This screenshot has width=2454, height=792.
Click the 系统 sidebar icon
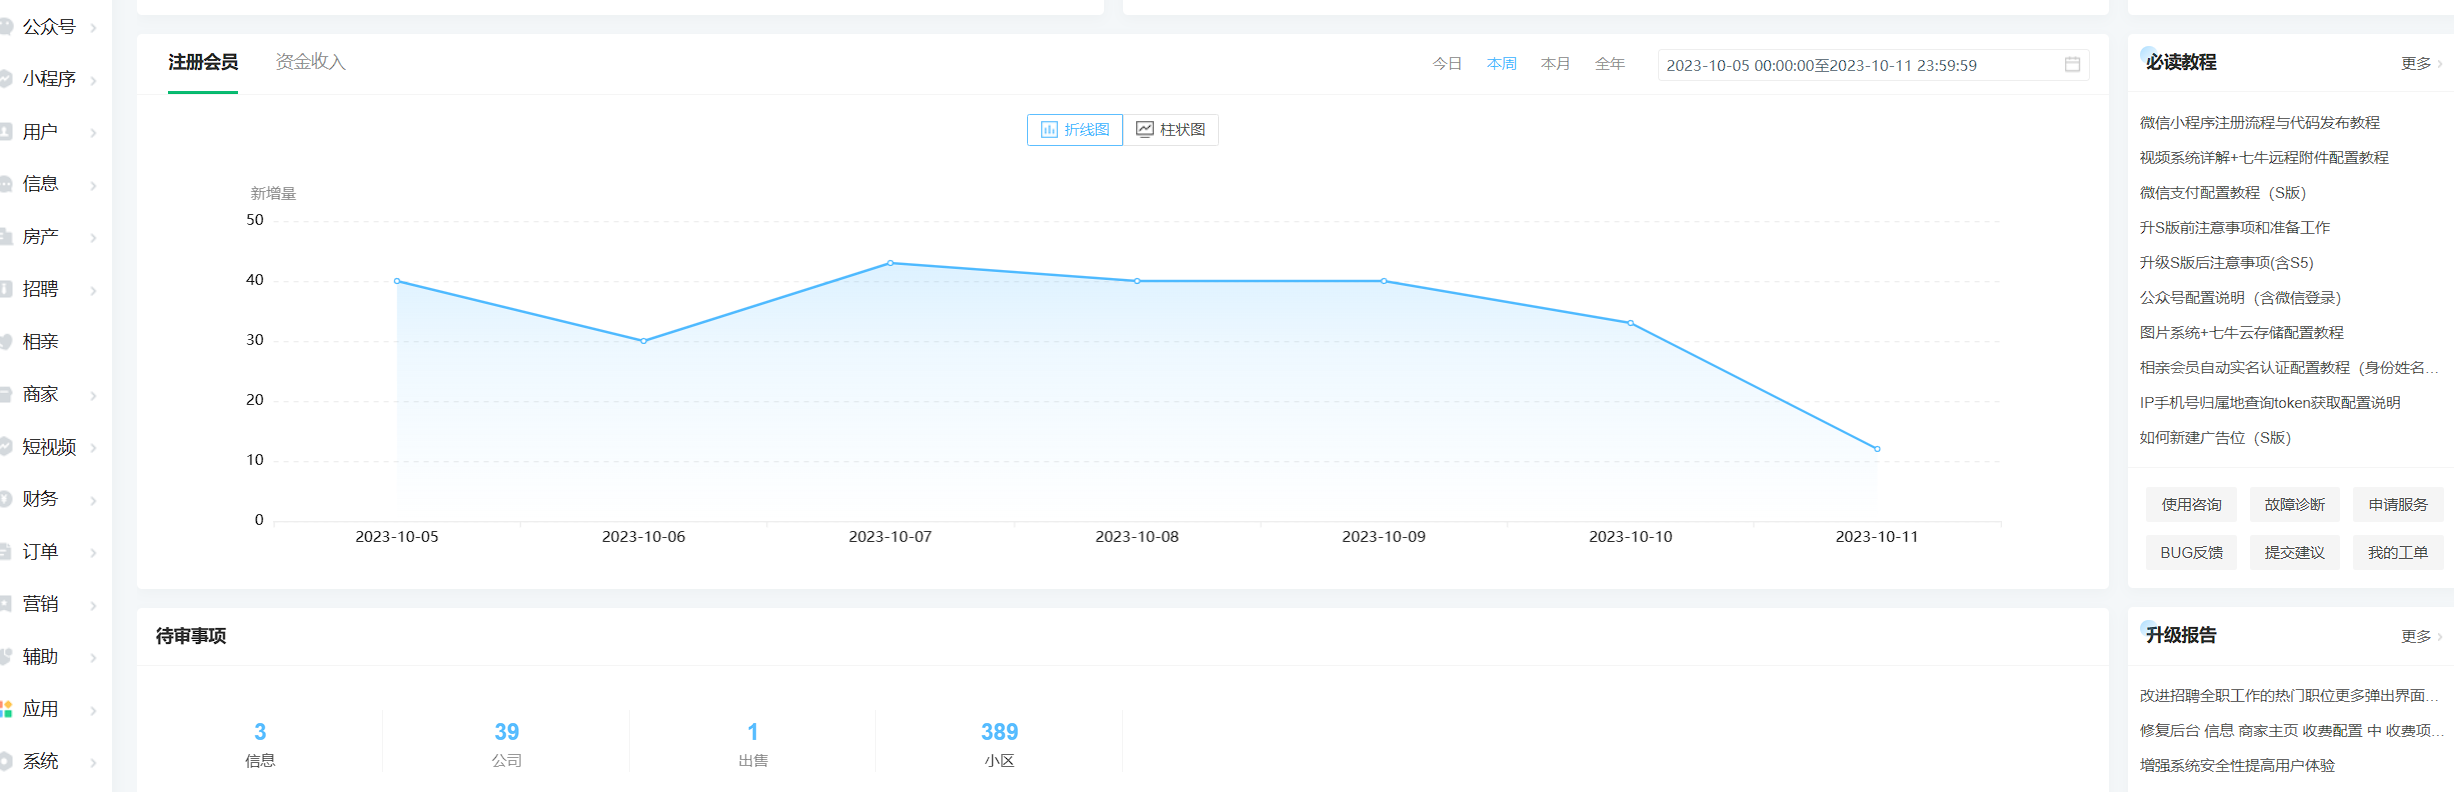coord(5,761)
